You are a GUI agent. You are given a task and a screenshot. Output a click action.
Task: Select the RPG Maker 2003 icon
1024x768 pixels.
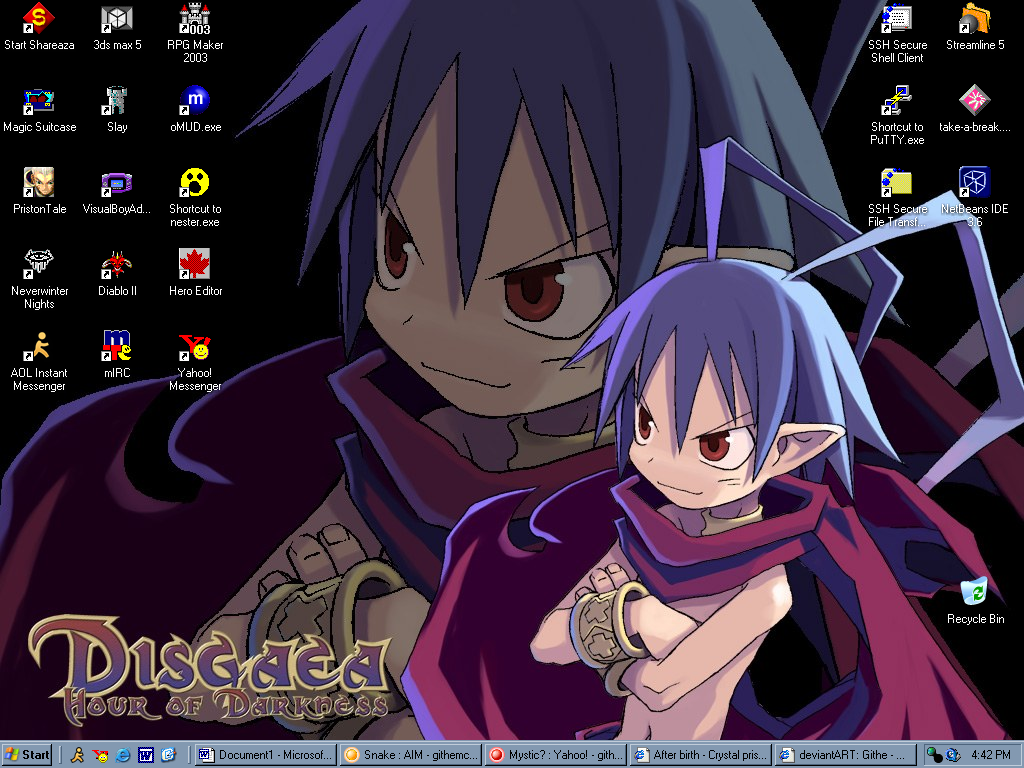195,20
